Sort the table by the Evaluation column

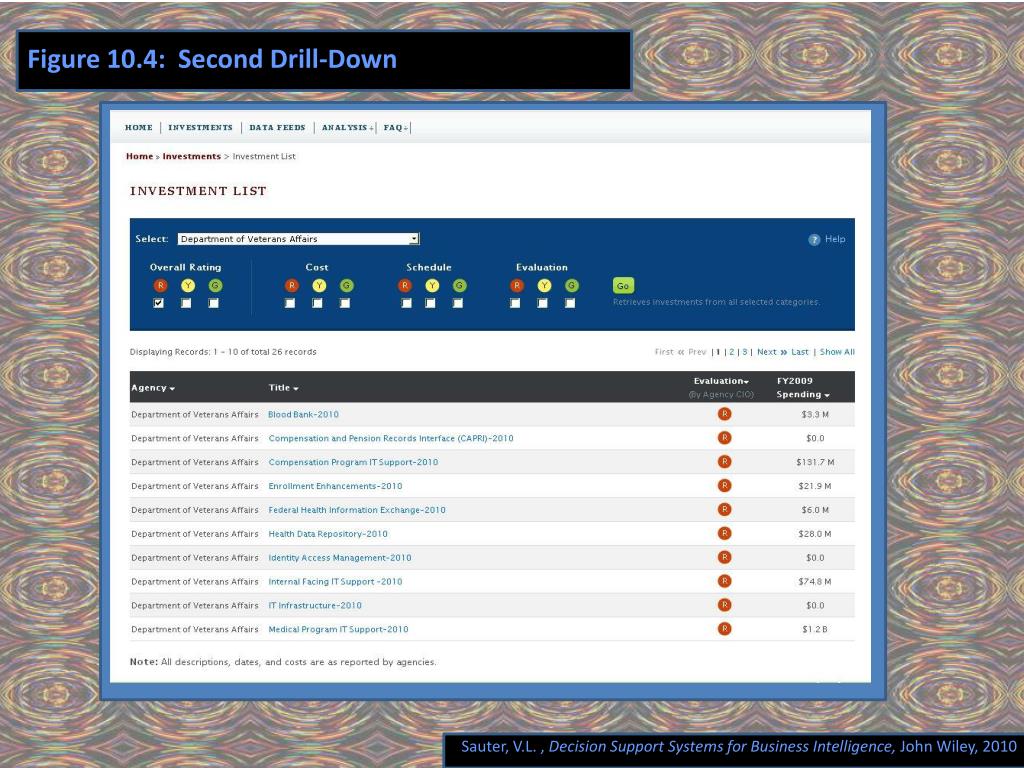pos(721,381)
